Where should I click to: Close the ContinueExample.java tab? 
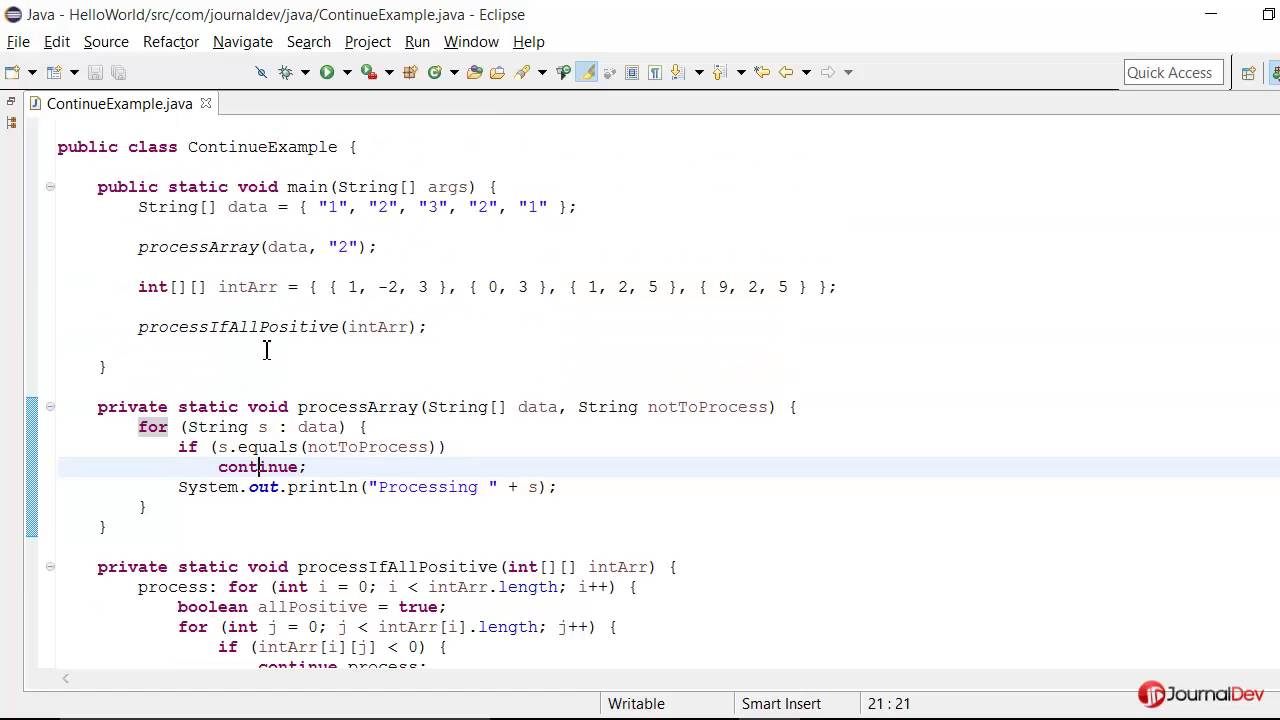point(206,103)
